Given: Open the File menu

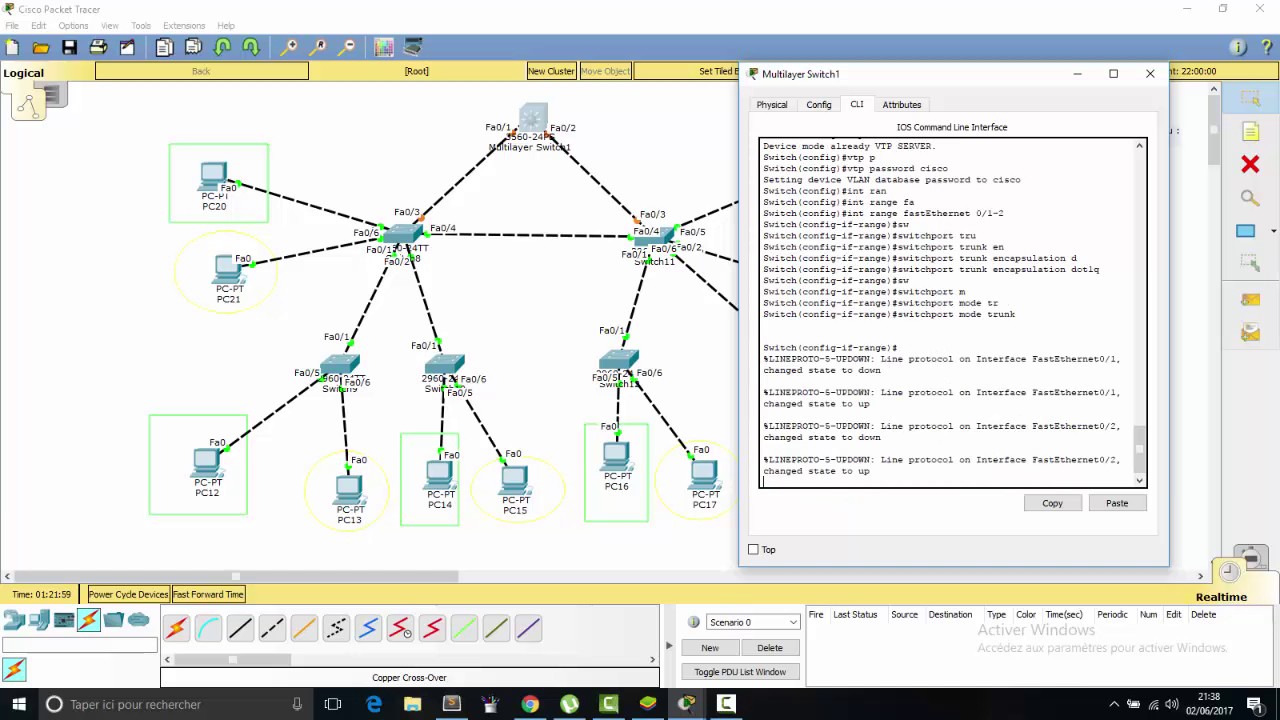Looking at the screenshot, I should tap(12, 25).
